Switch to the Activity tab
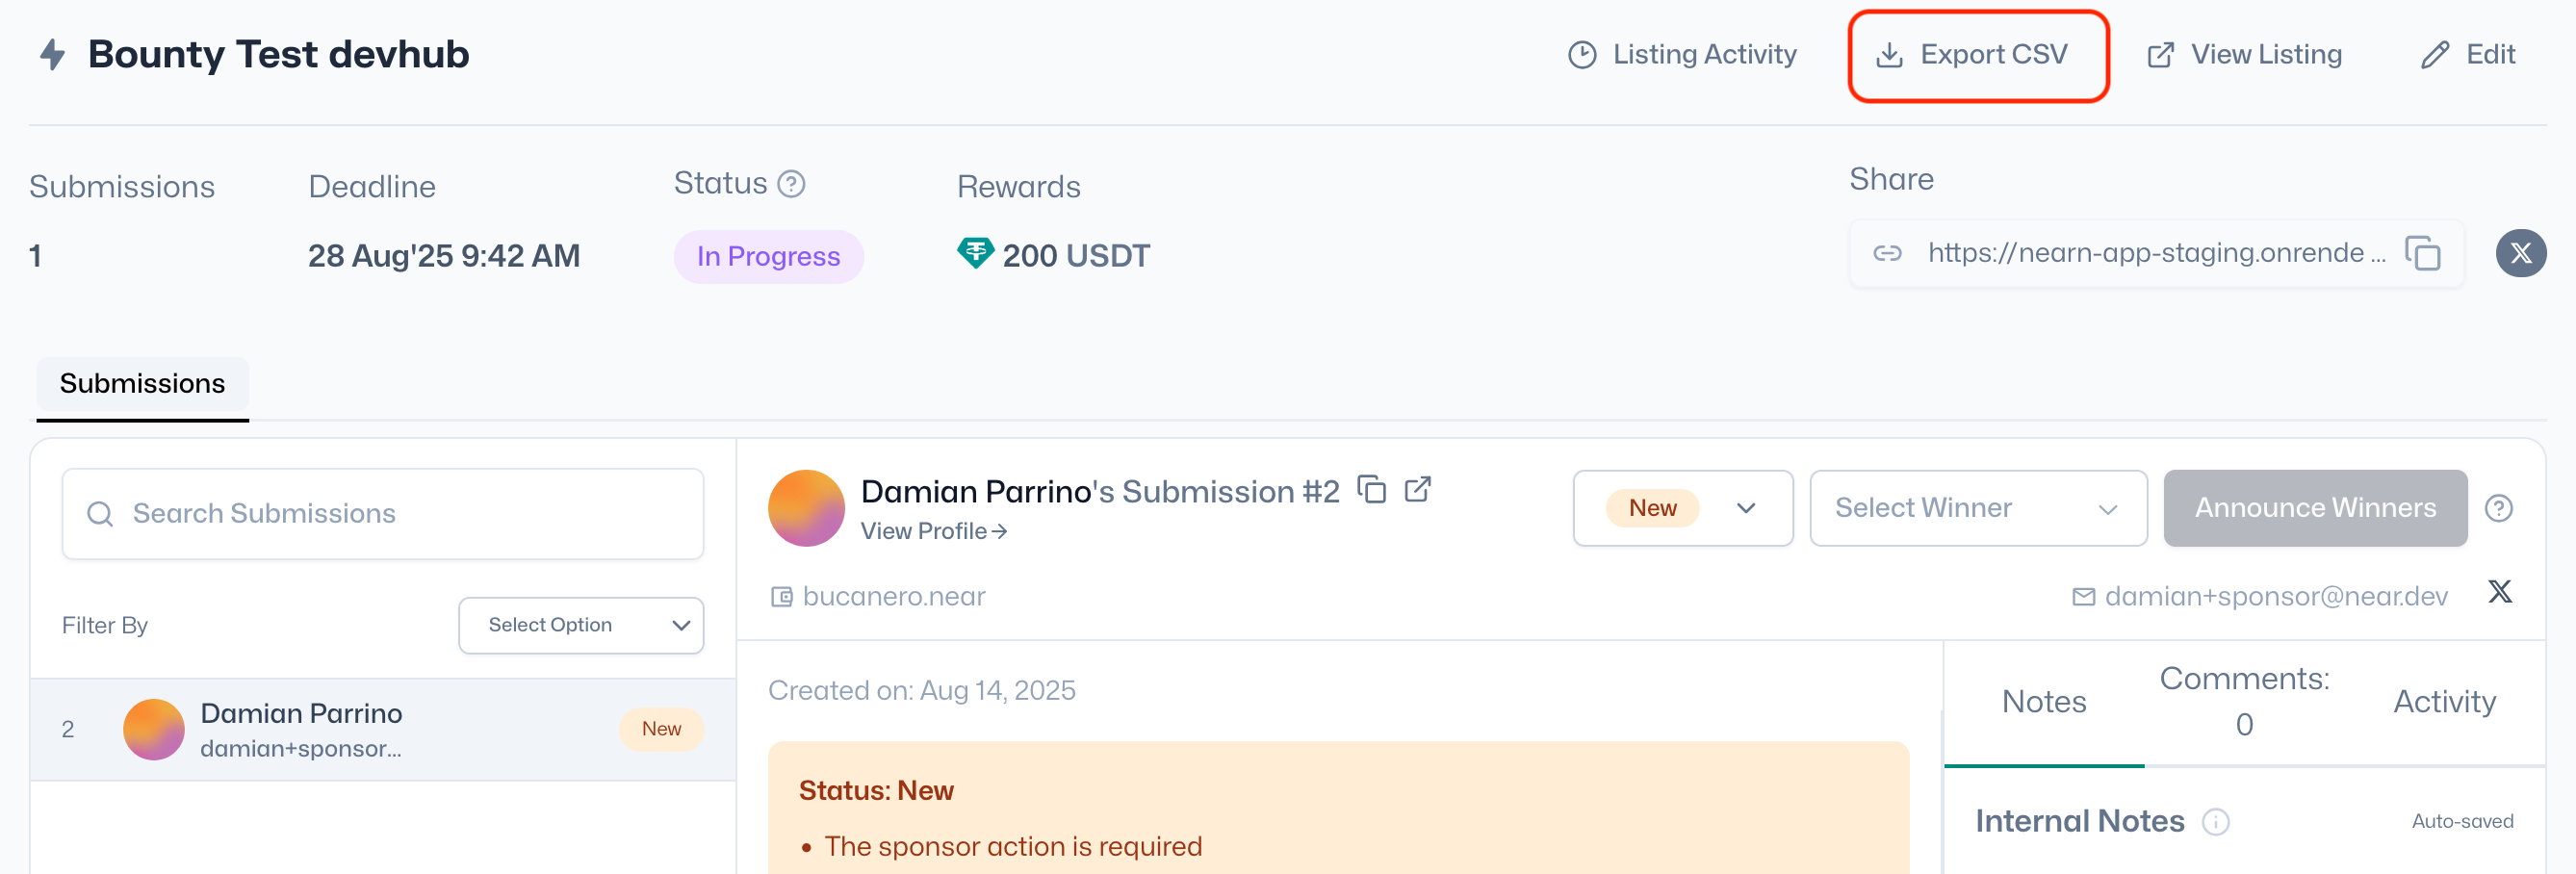Image resolution: width=2576 pixels, height=874 pixels. (x=2444, y=702)
